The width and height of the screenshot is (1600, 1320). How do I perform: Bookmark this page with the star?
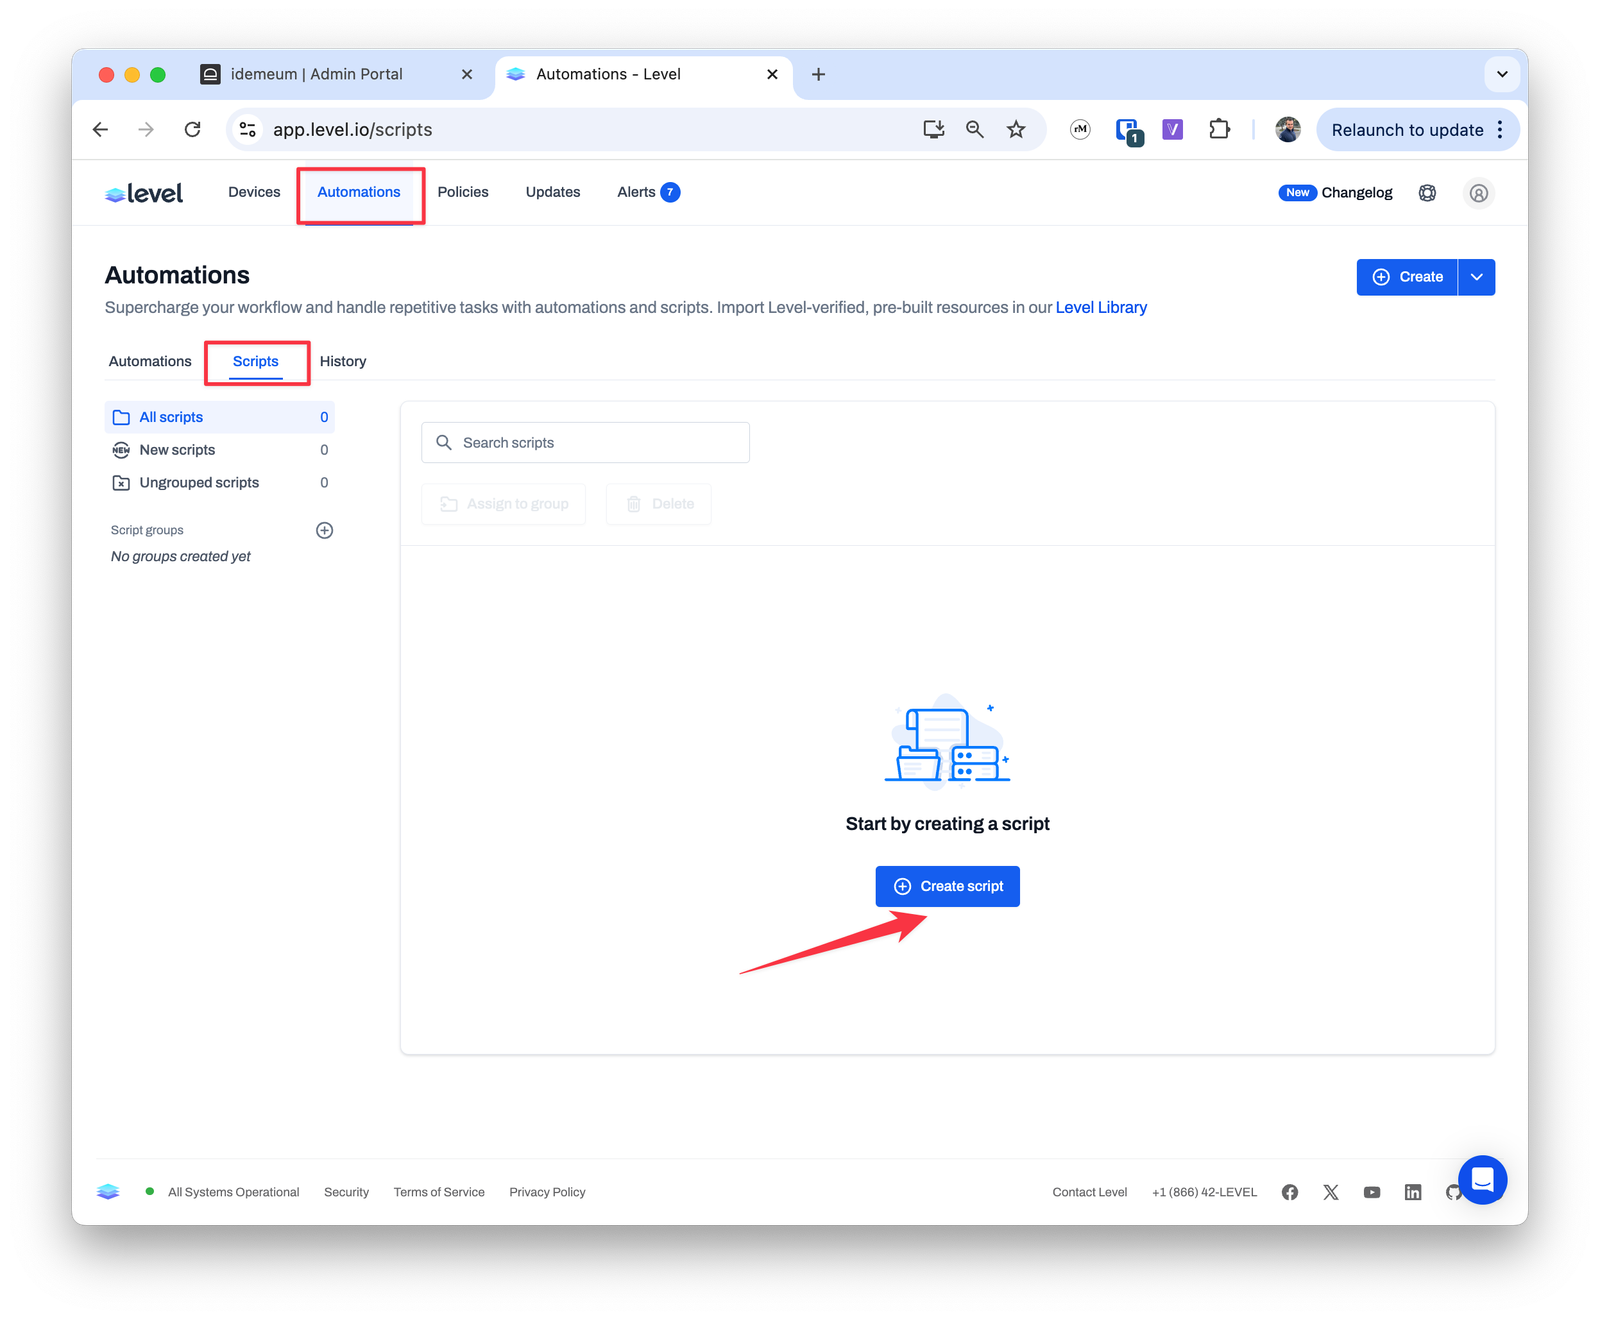click(x=1016, y=129)
